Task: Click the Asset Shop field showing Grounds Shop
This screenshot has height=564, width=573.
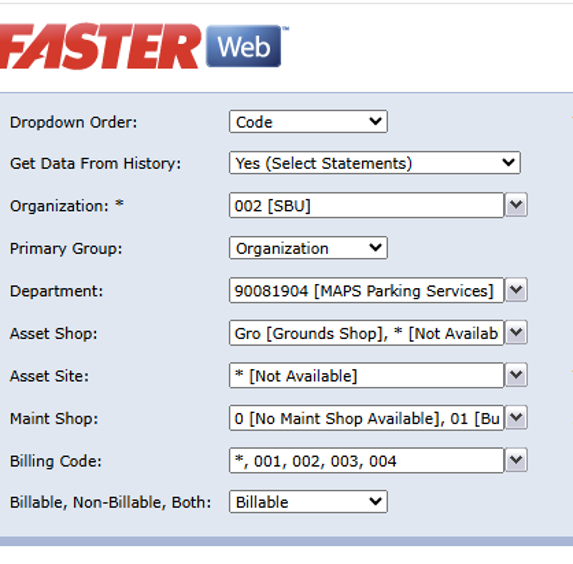Action: pos(367,333)
